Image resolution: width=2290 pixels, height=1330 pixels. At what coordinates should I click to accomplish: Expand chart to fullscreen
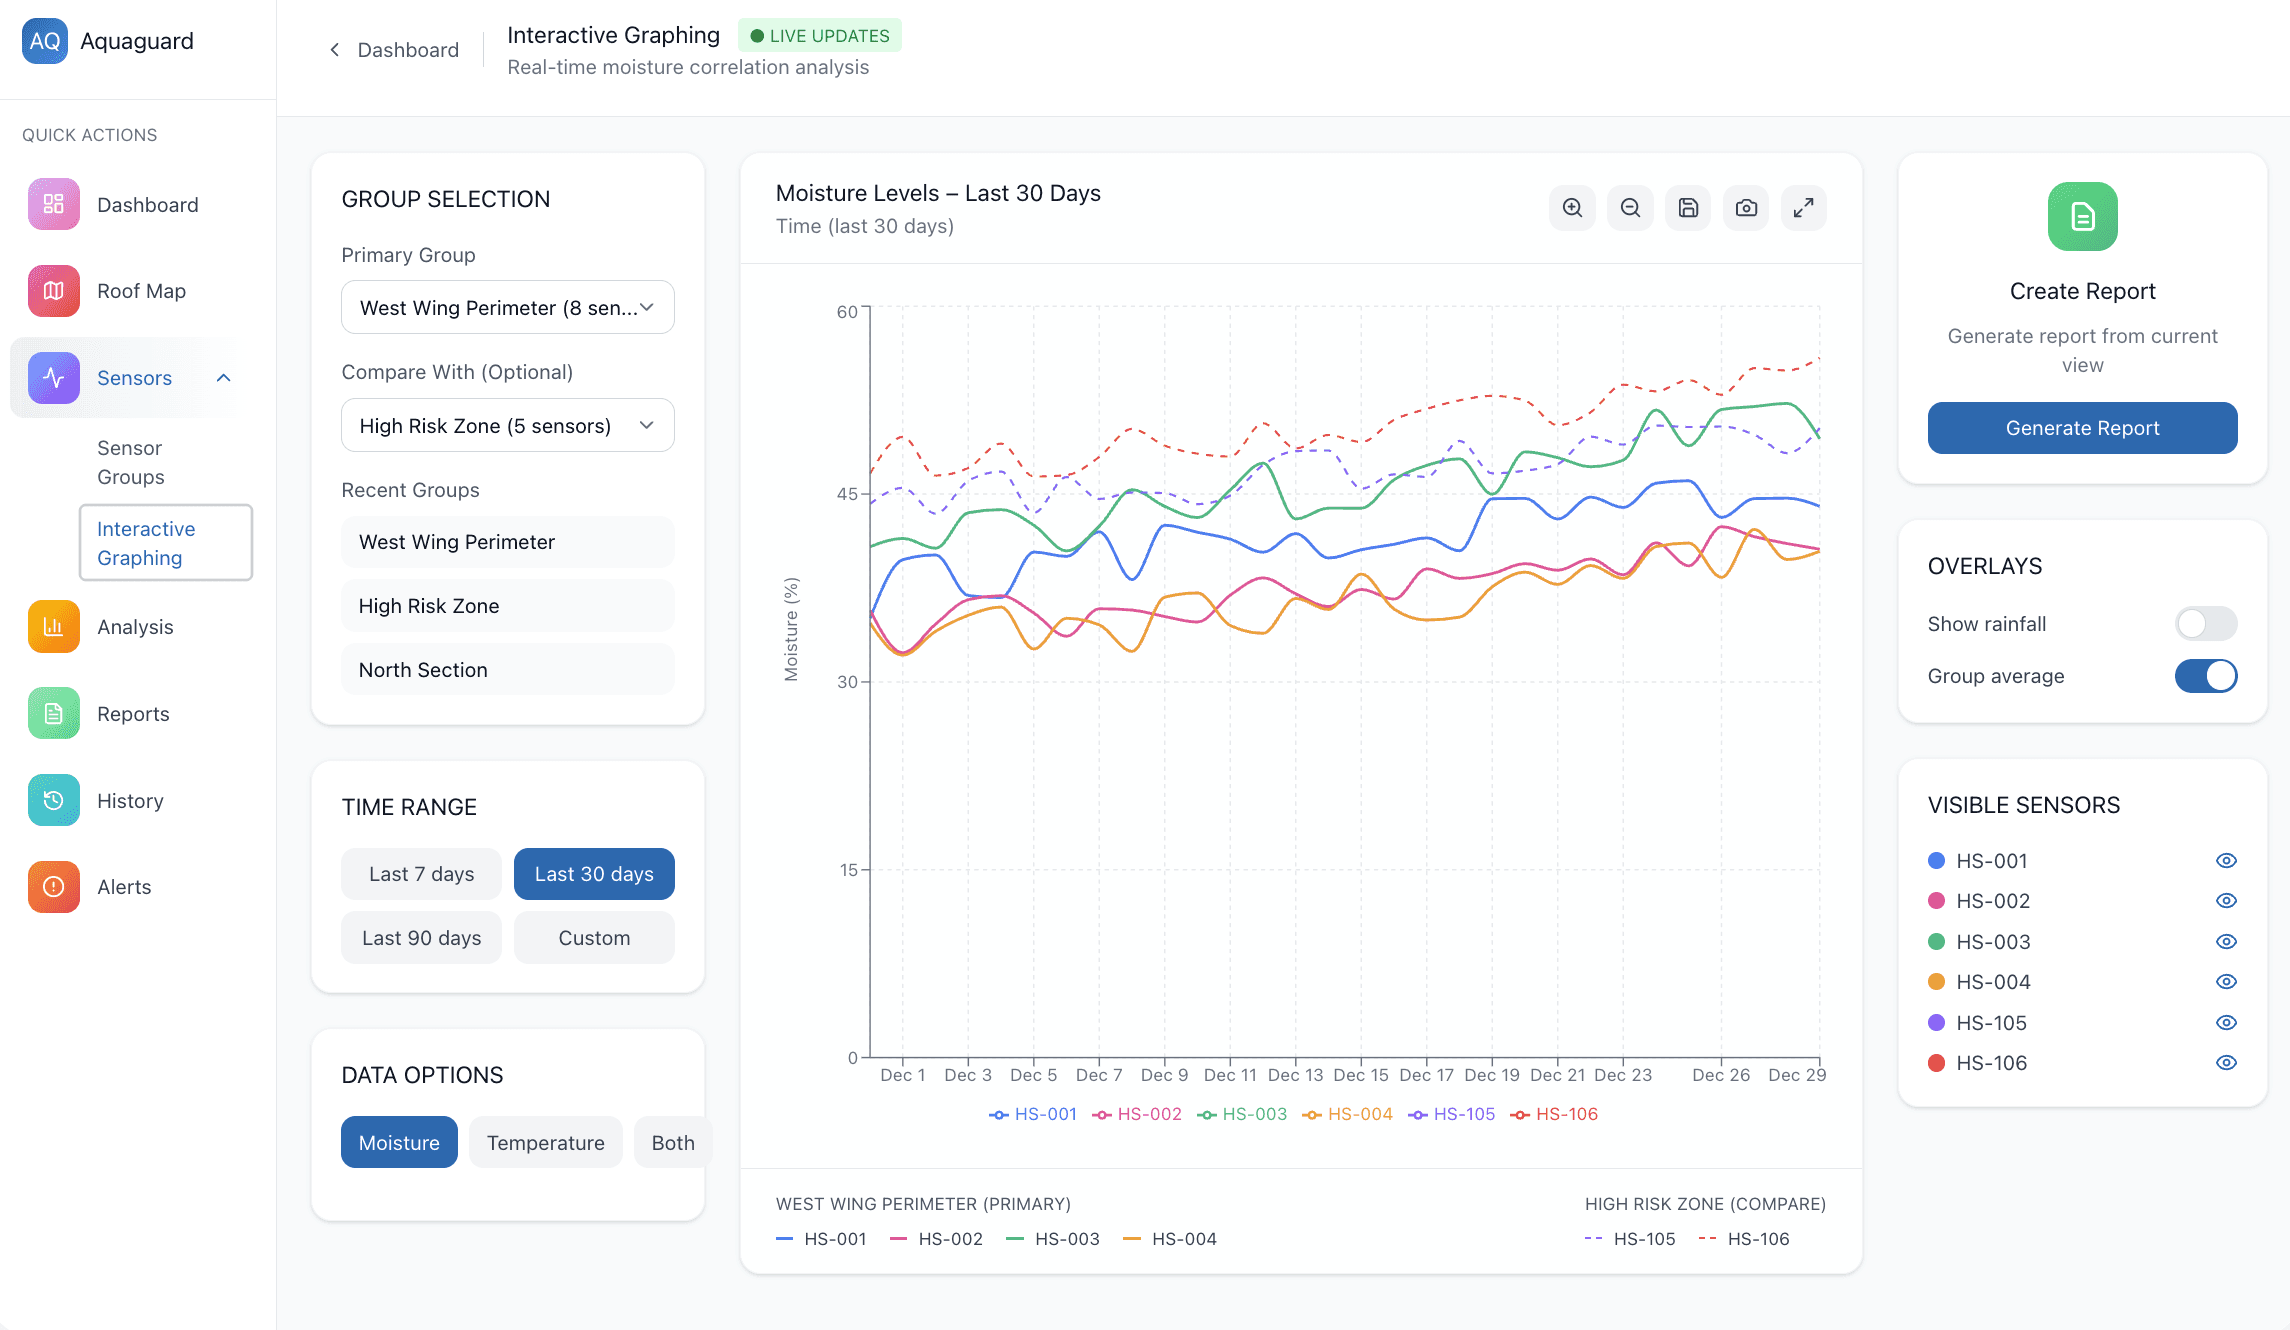click(x=1803, y=208)
